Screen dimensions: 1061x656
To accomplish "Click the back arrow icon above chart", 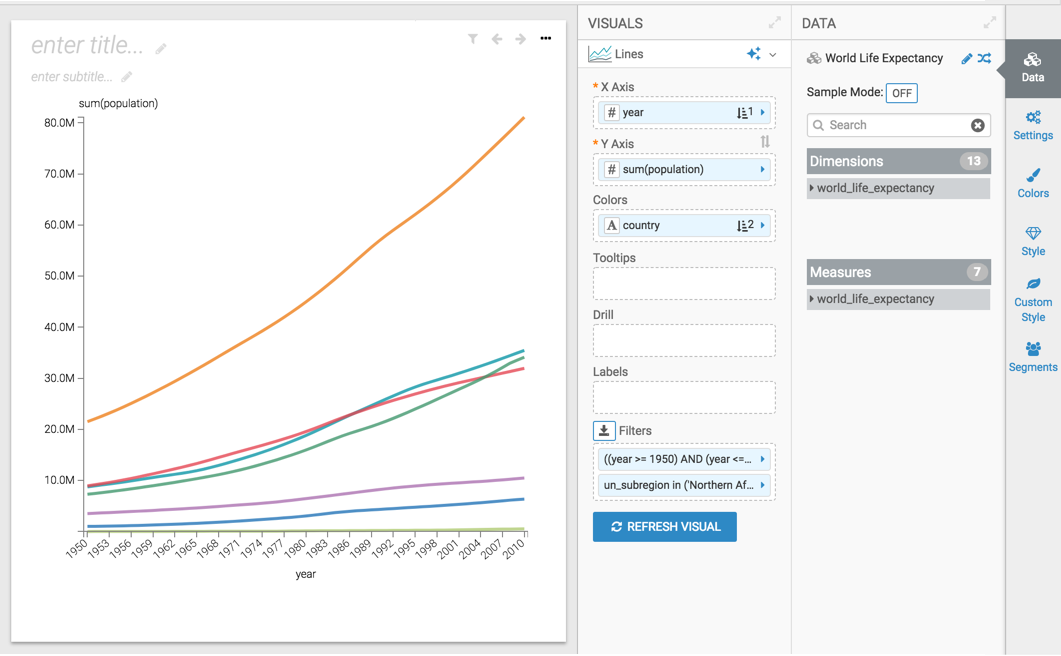I will [x=497, y=39].
